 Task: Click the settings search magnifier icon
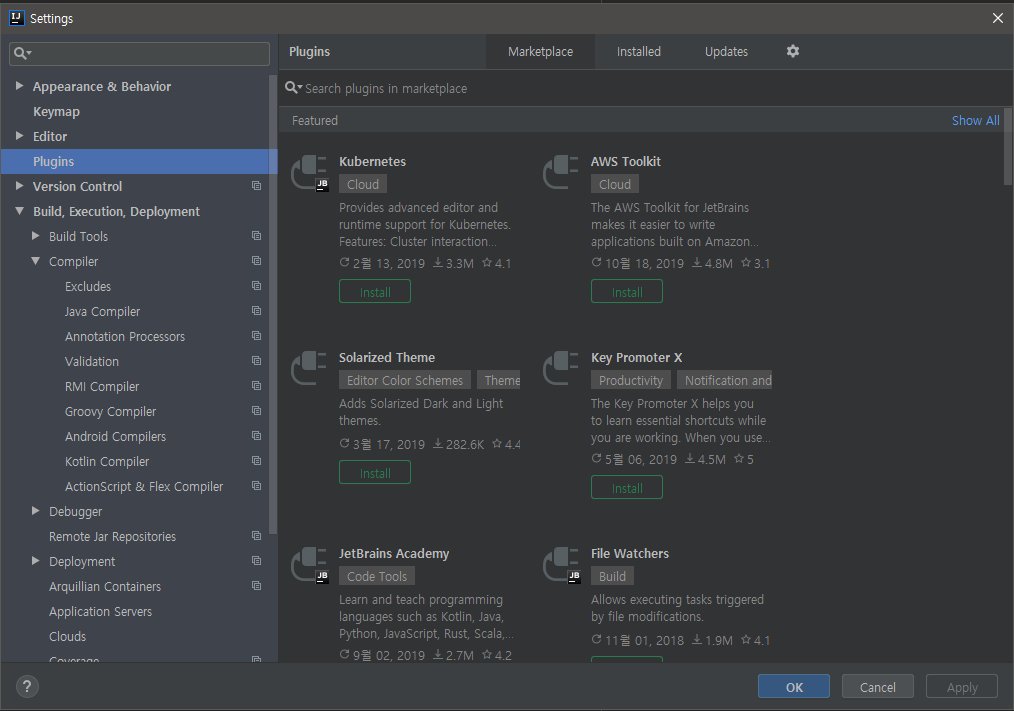(22, 53)
